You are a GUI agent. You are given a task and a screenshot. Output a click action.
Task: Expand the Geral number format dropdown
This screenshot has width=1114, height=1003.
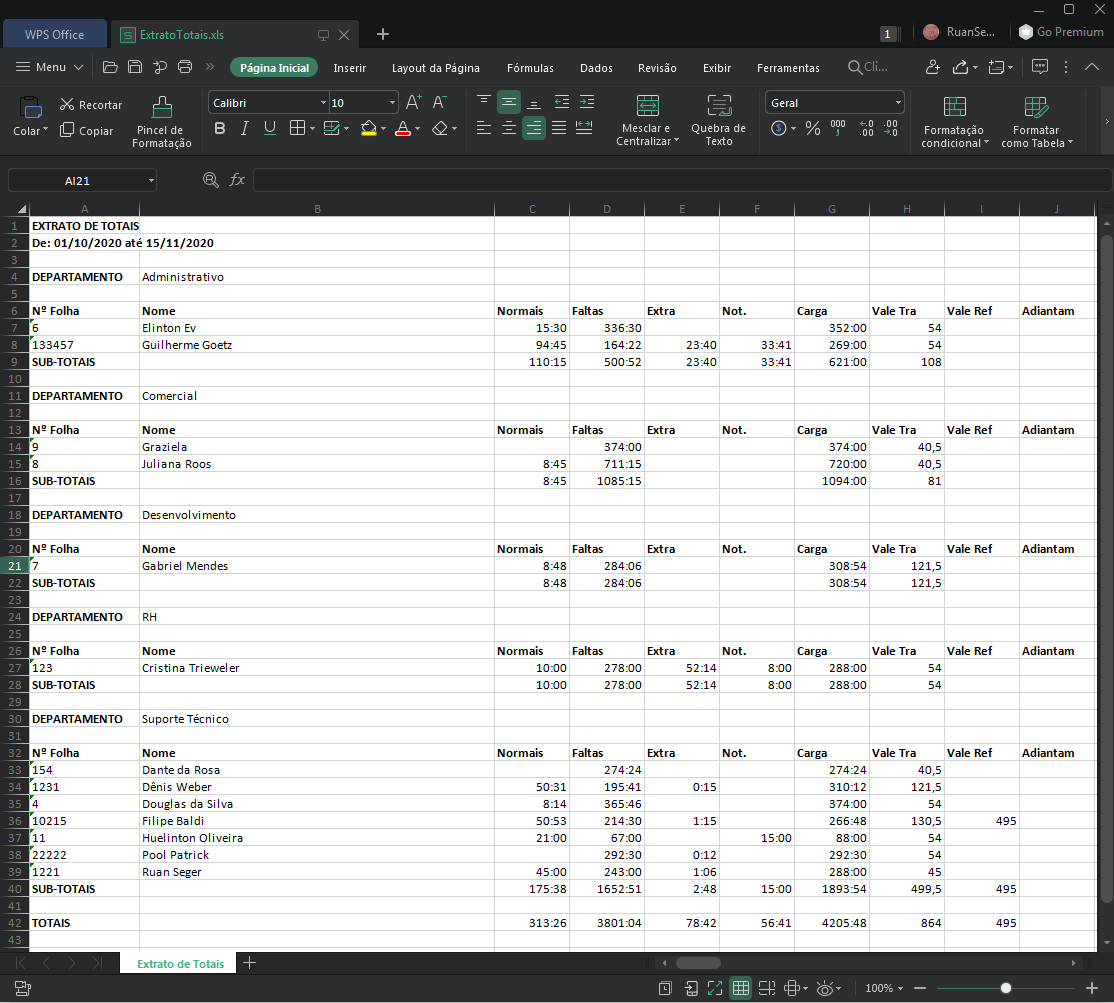pos(898,103)
